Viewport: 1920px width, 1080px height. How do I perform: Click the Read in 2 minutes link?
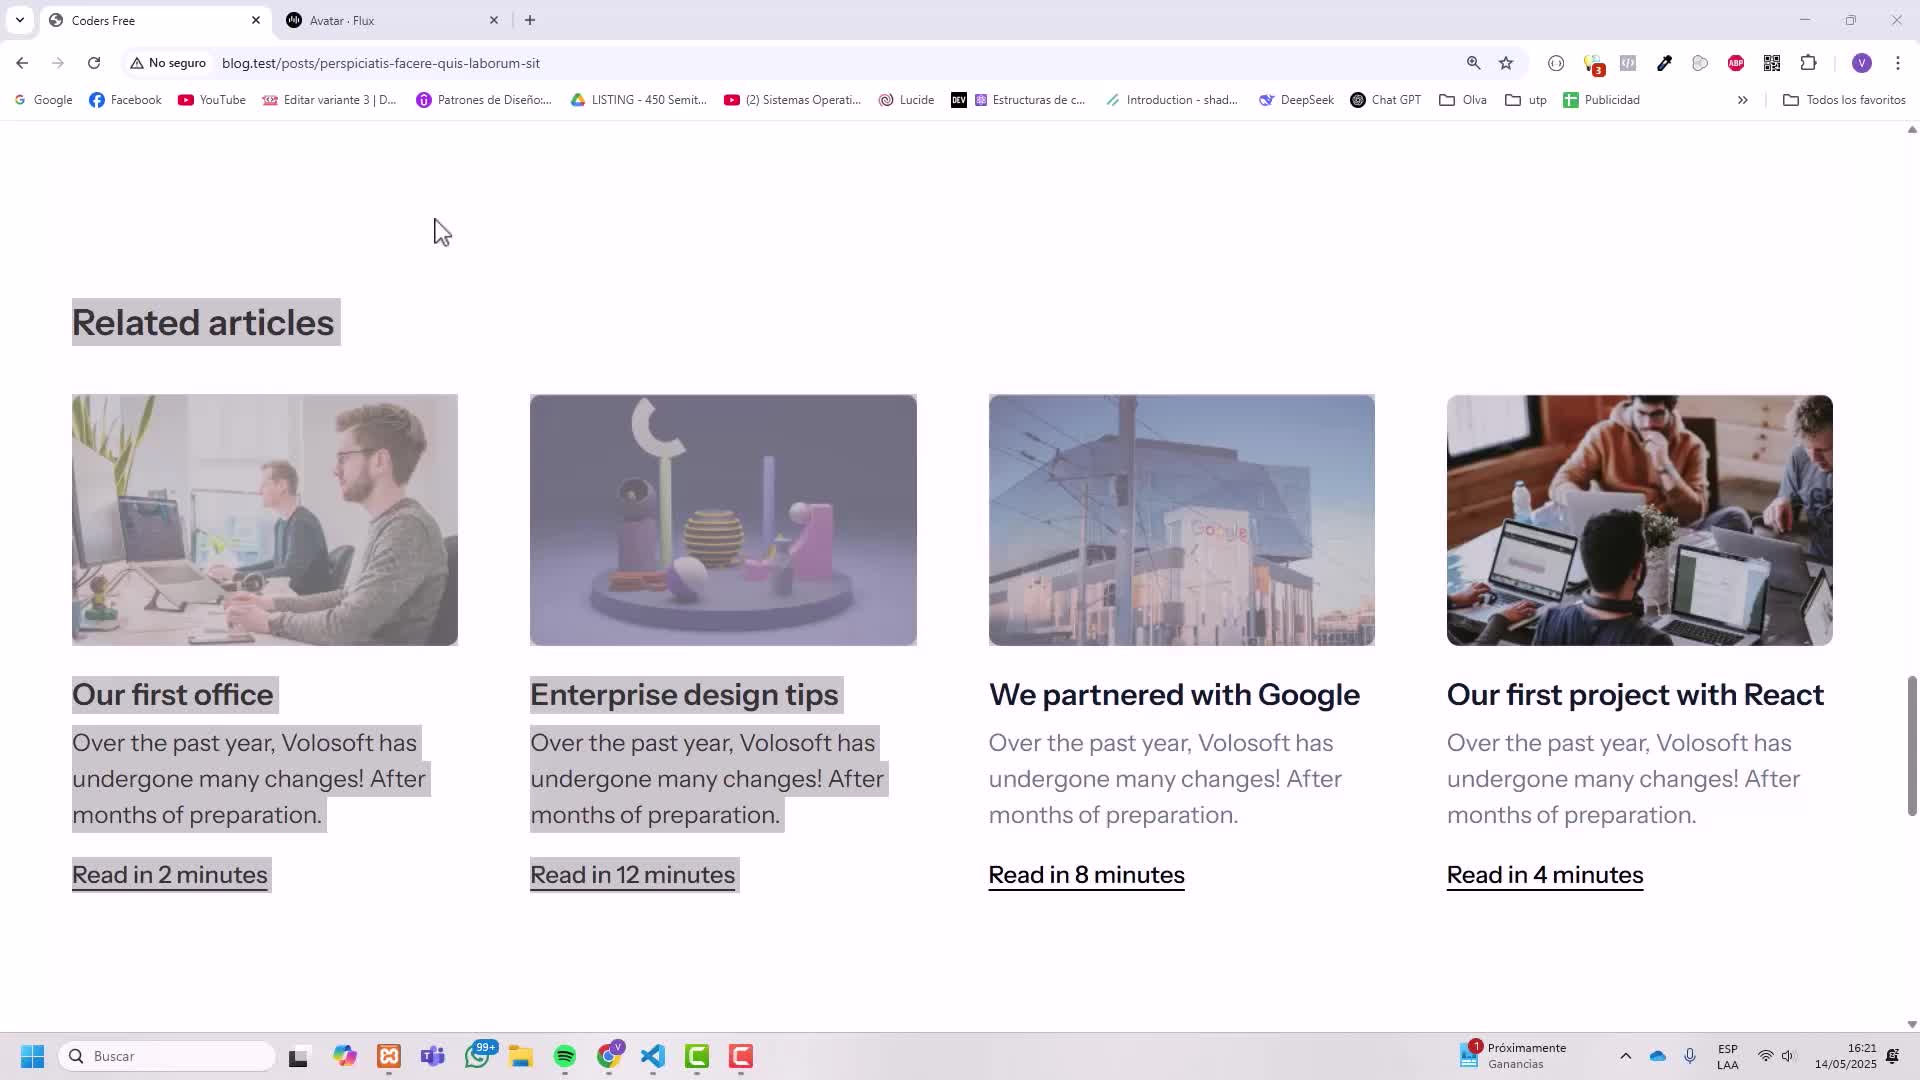tap(170, 875)
